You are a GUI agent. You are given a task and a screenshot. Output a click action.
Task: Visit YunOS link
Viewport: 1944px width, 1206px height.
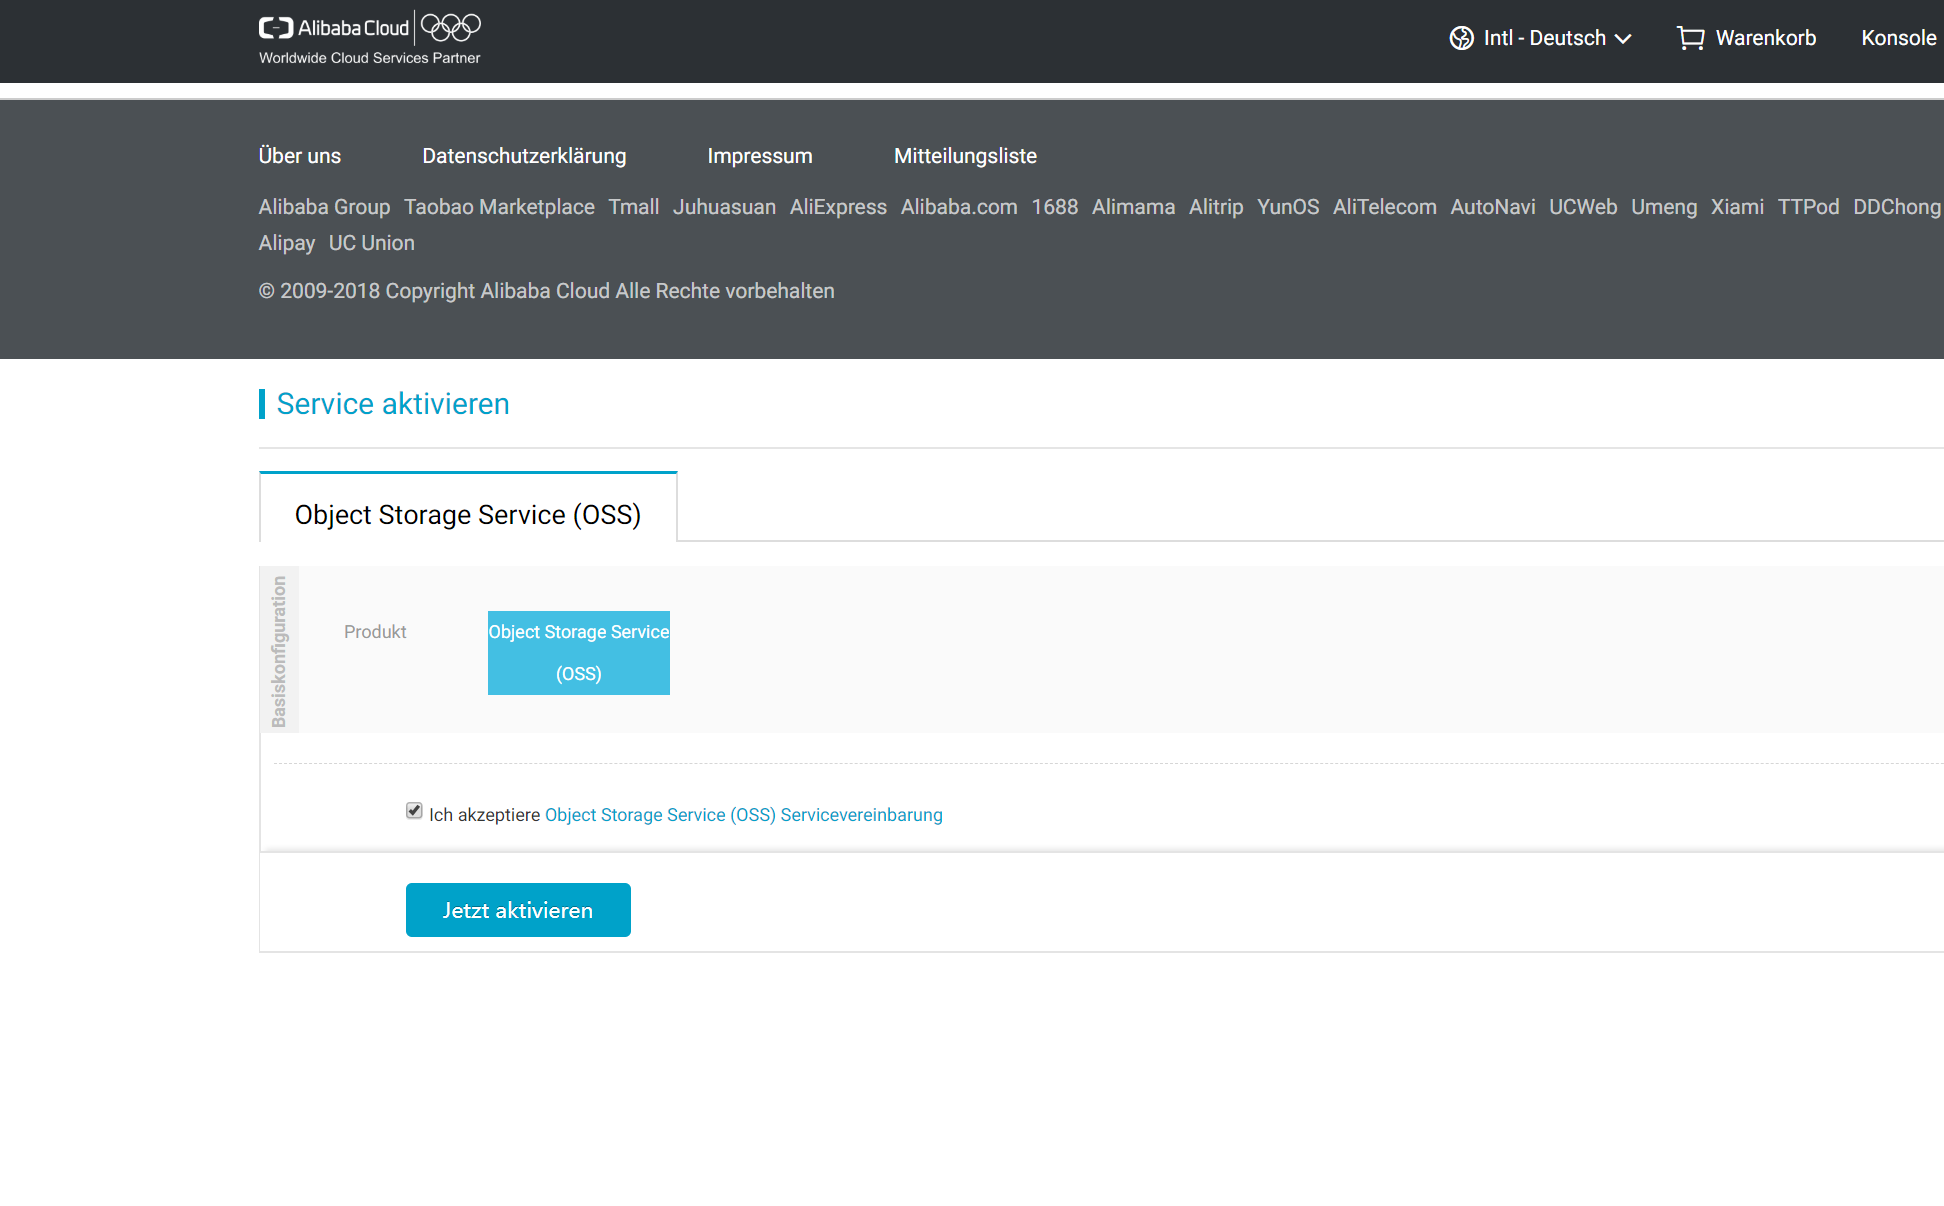[x=1288, y=207]
